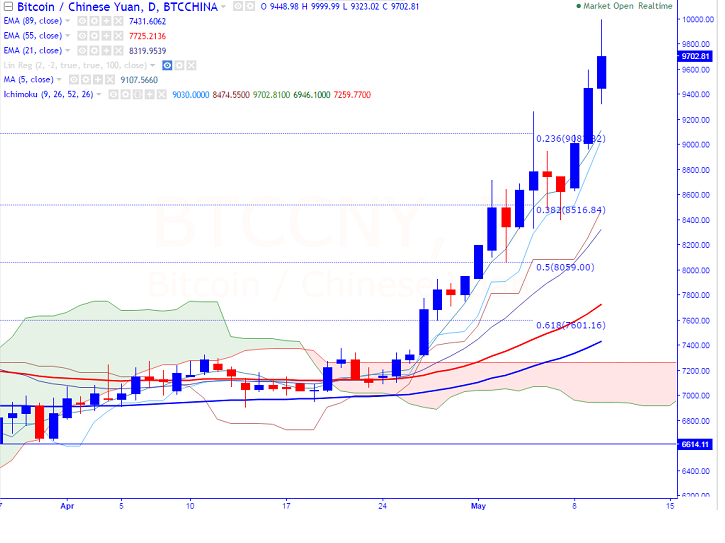Click the Realtime status label
The width and height of the screenshot is (725, 543).
656,6
